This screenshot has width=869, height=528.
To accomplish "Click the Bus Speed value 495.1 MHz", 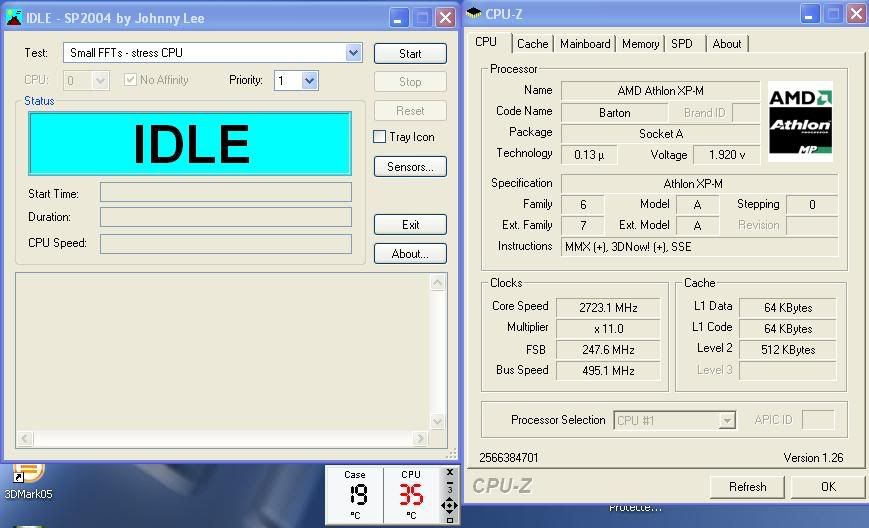I will coord(608,371).
